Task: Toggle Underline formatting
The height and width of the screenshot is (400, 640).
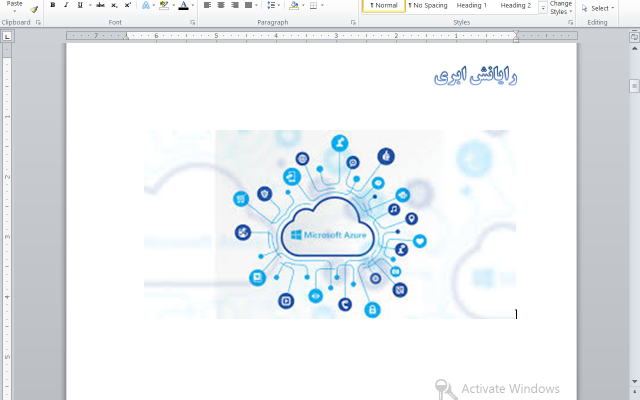Action: [x=80, y=5]
